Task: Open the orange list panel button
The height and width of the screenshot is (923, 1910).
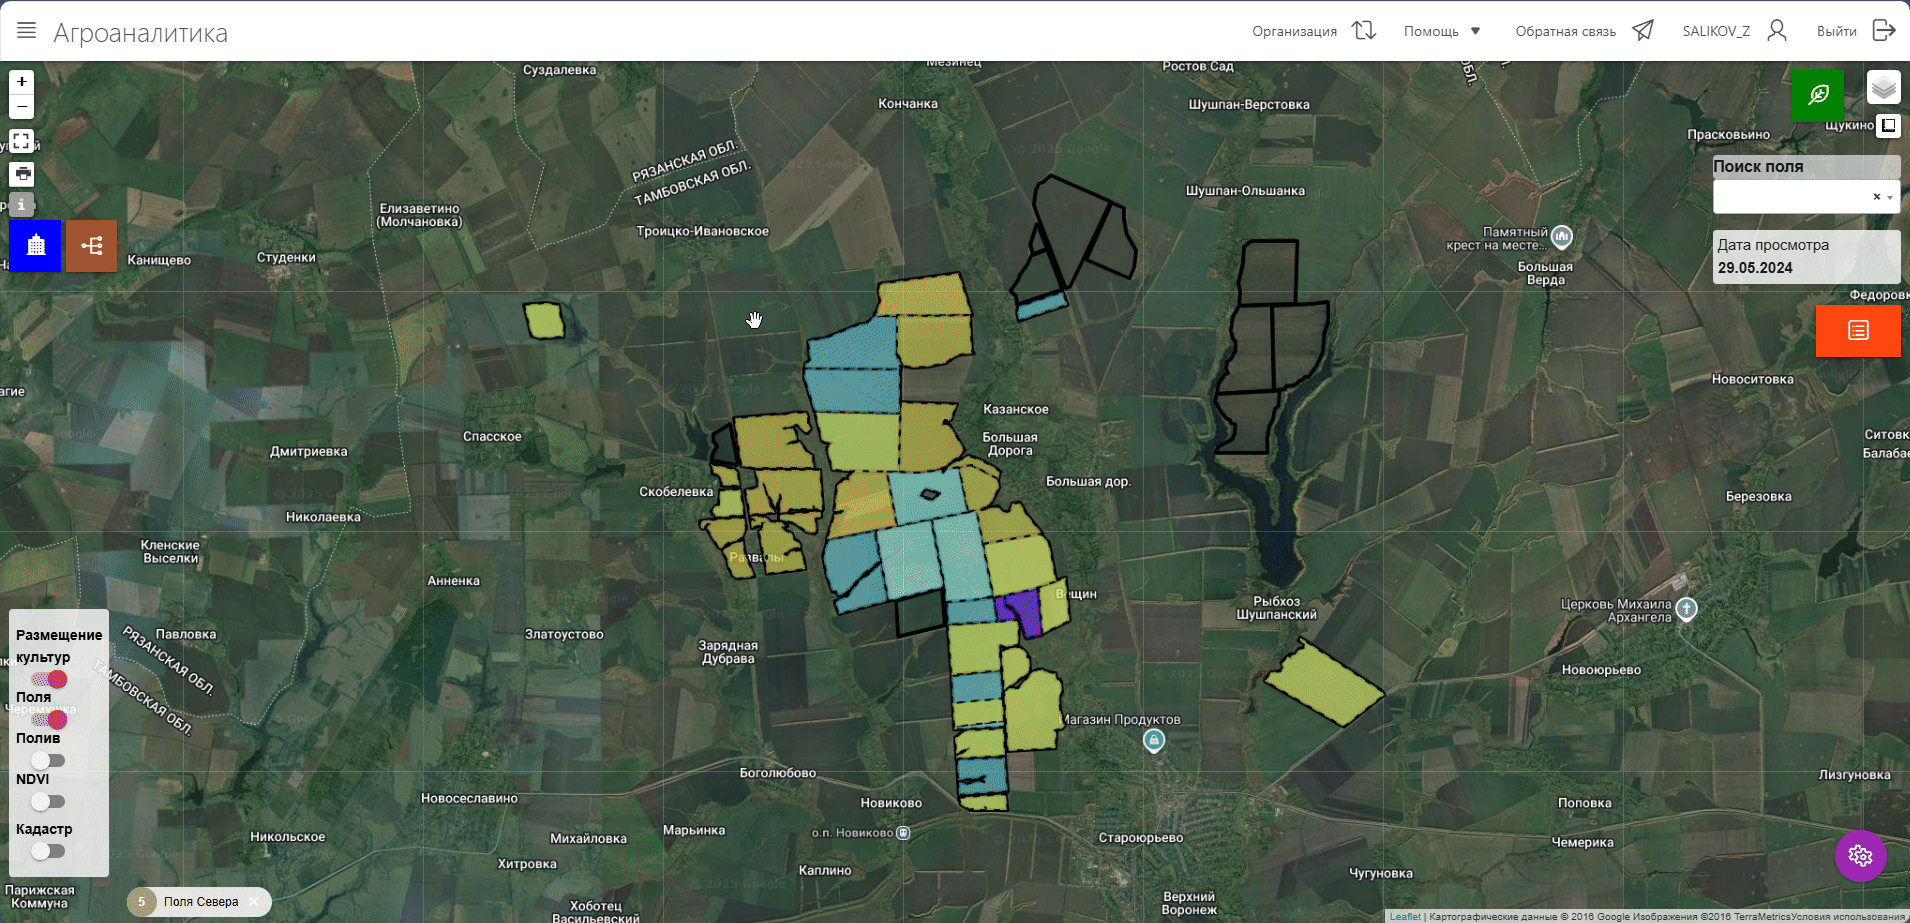Action: click(1857, 331)
